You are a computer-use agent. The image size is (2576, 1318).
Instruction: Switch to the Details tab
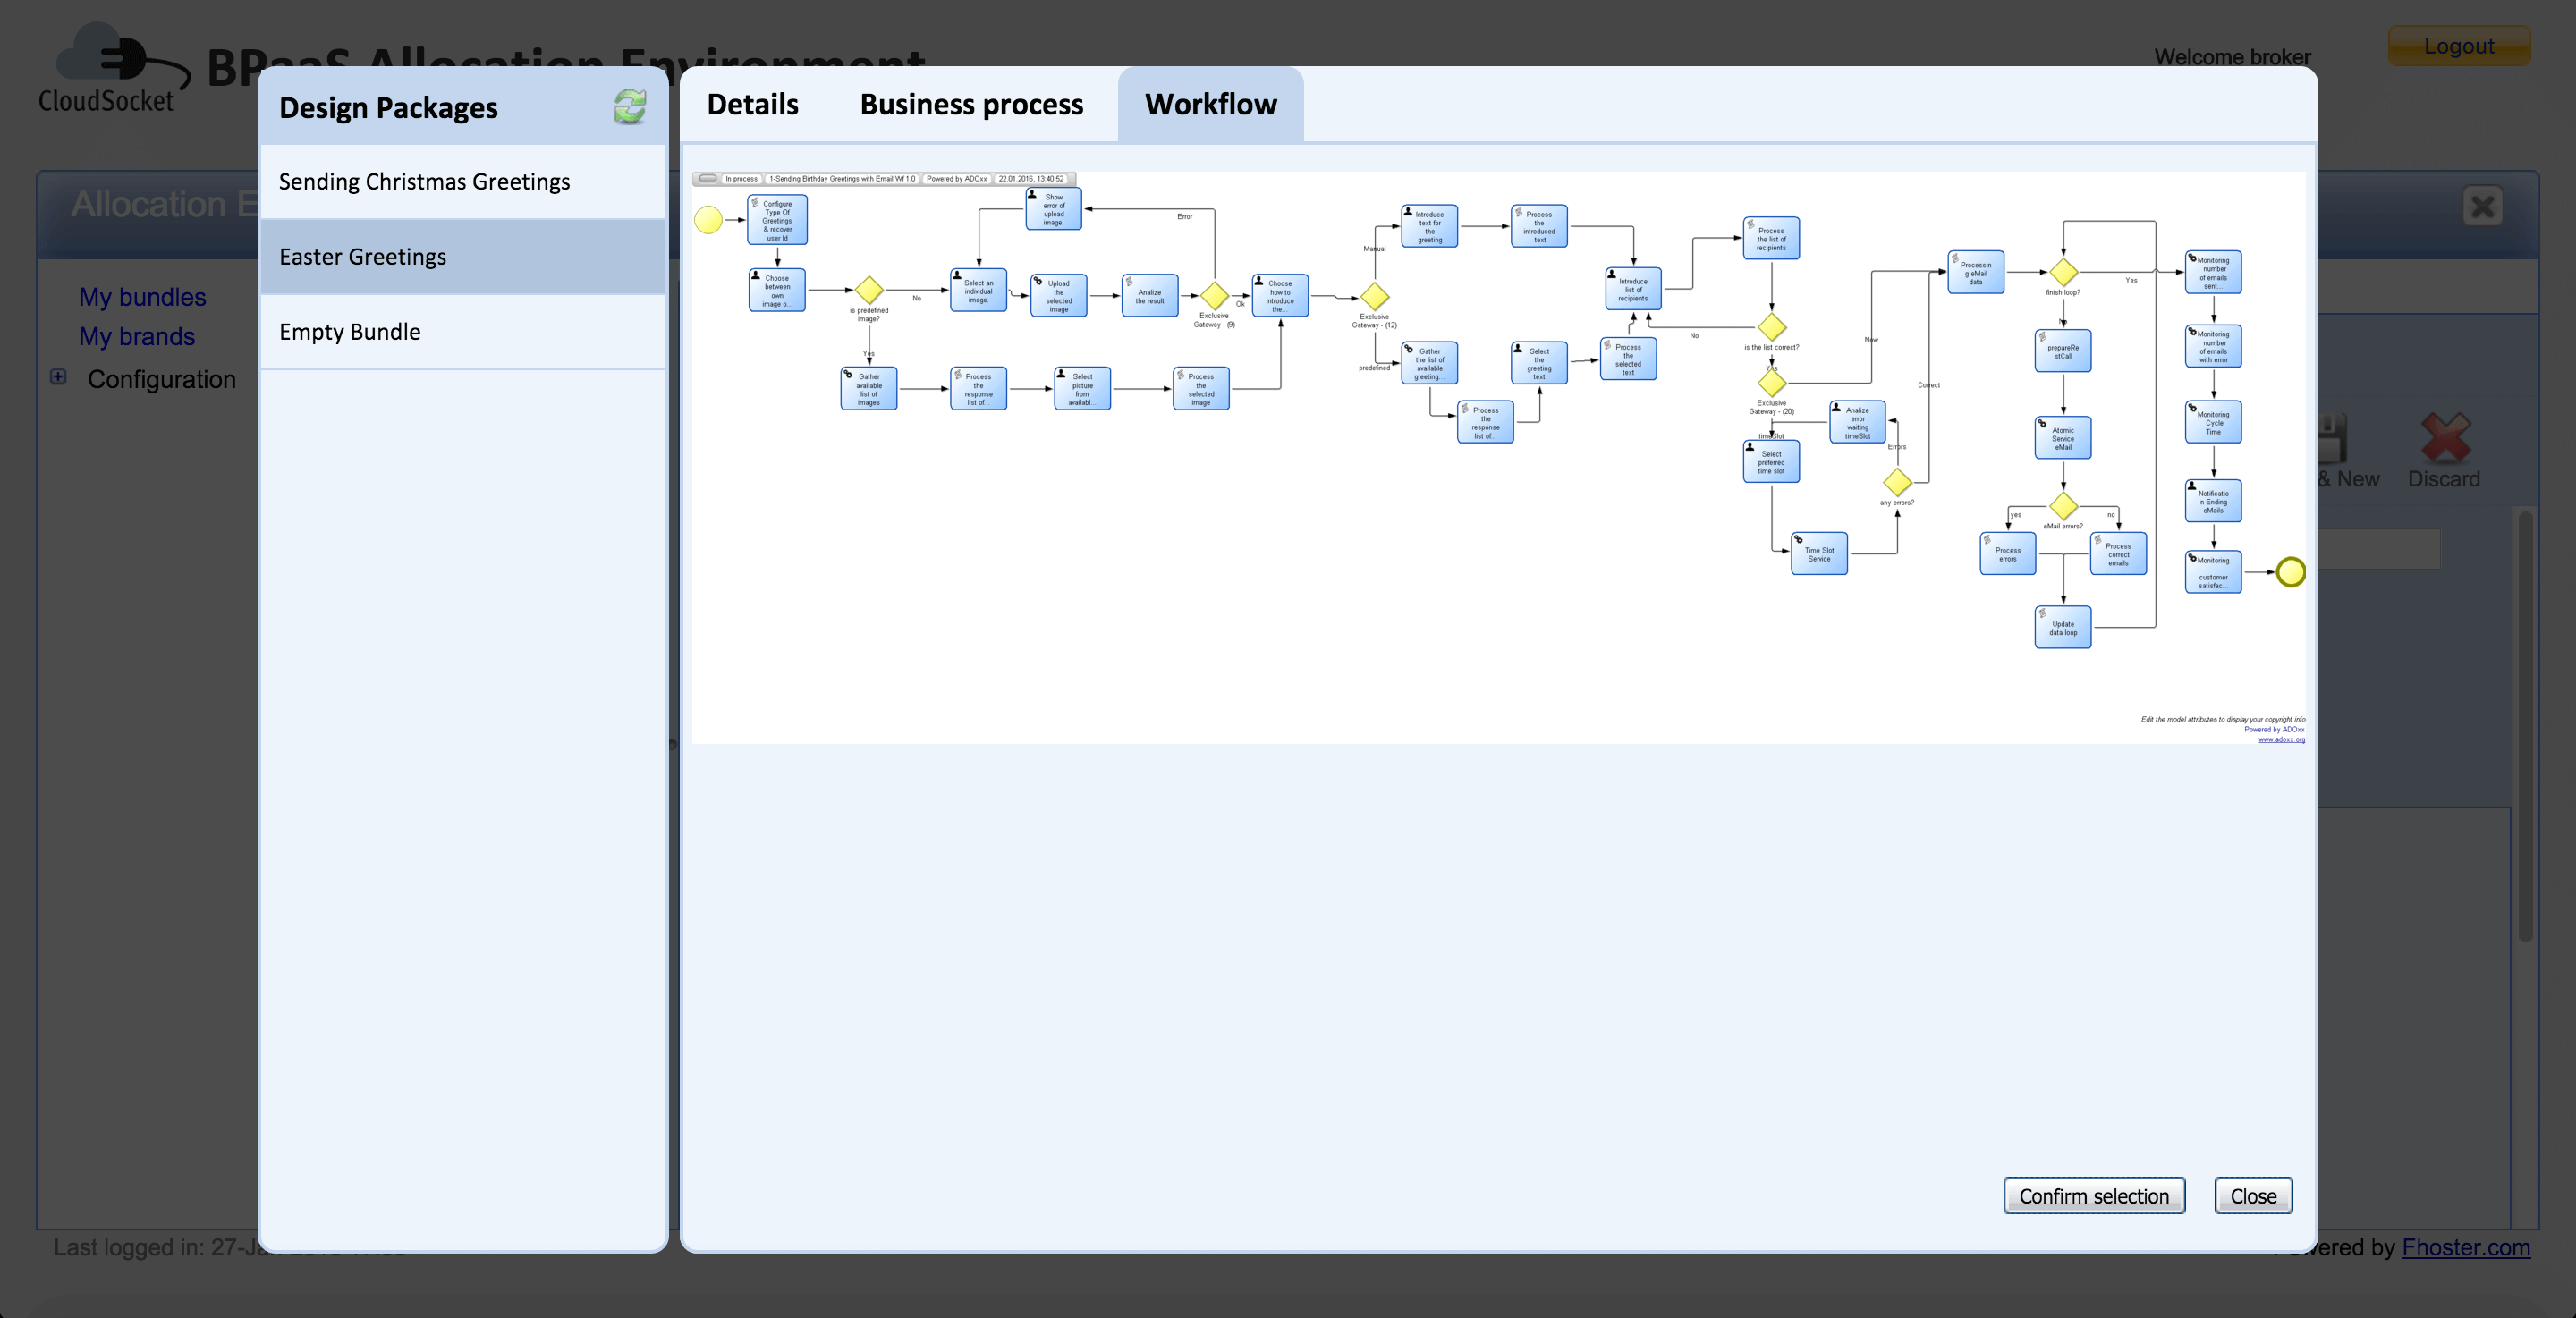coord(752,104)
